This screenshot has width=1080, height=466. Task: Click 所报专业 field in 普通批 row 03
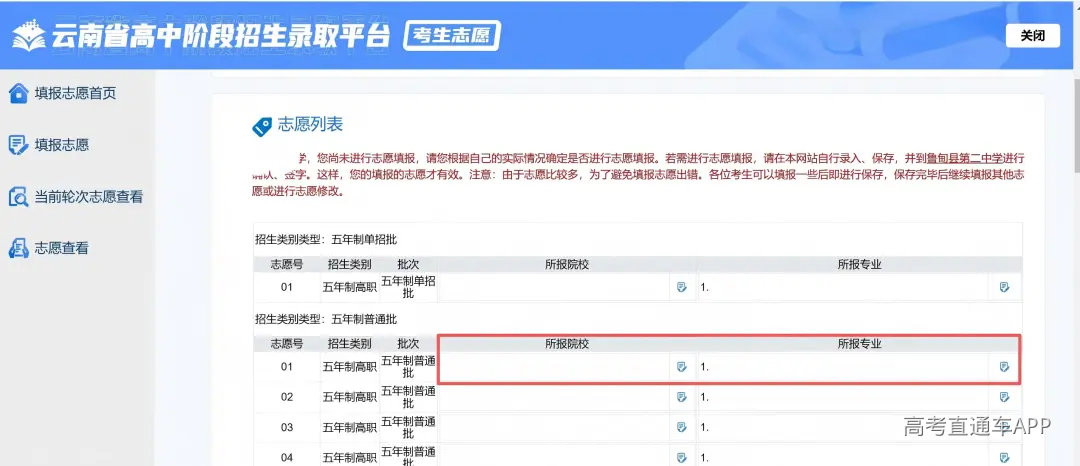(843, 427)
